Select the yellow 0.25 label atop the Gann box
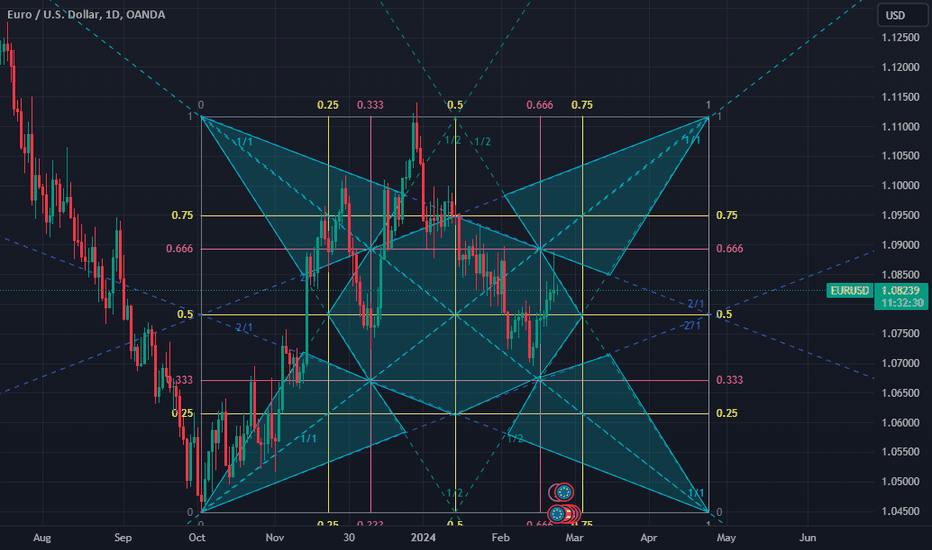The image size is (932, 550). 328,105
